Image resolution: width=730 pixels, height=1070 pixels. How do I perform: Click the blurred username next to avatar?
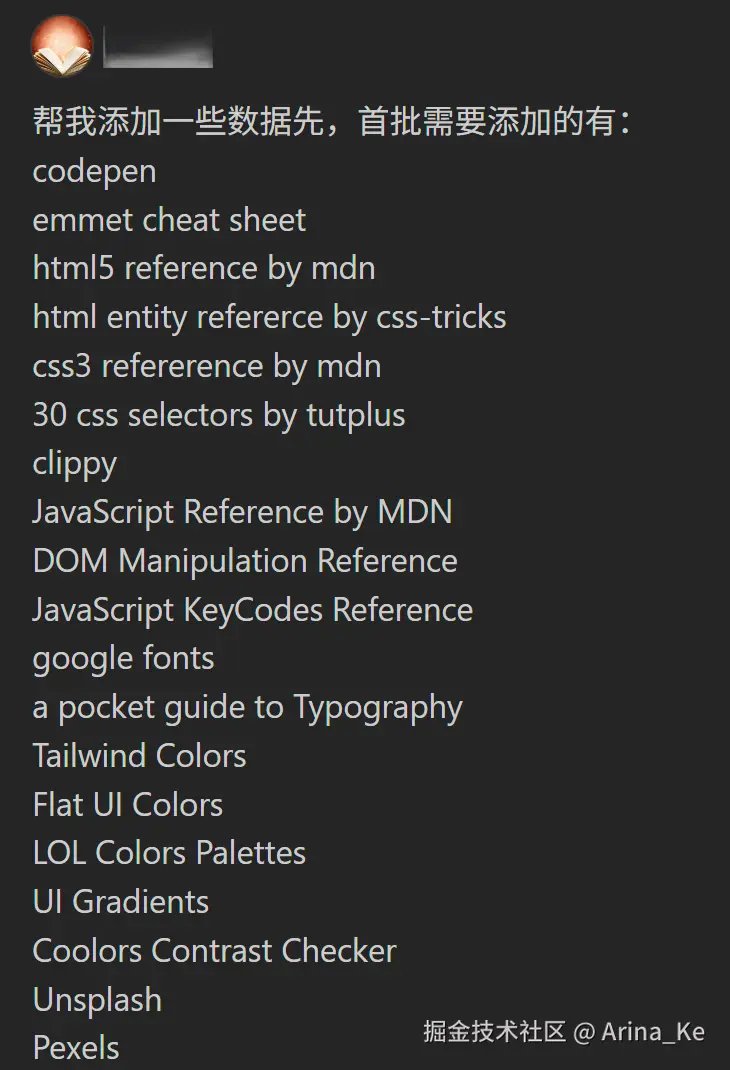[158, 48]
